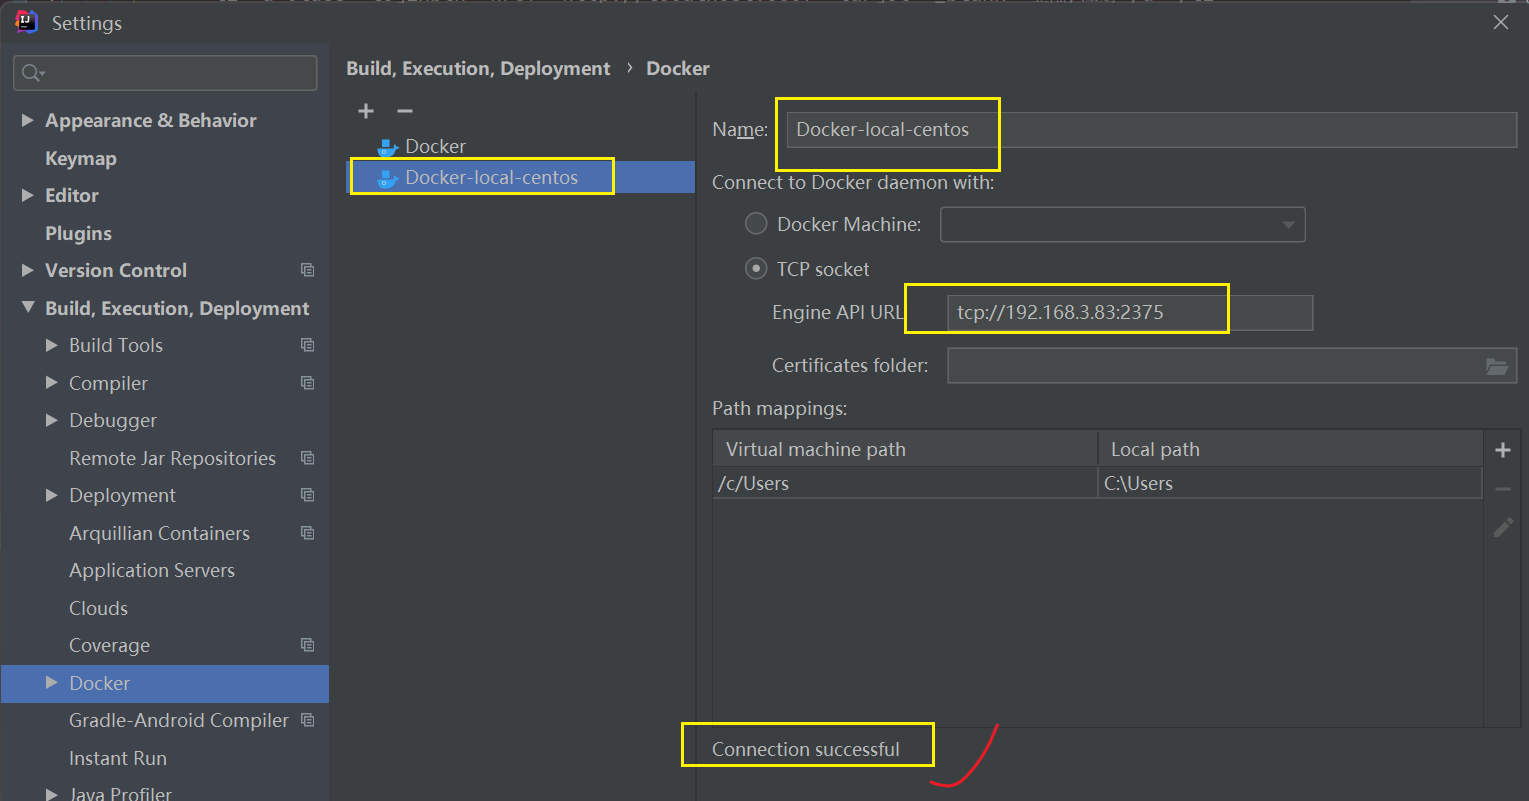Add a path mapping with plus button
1529x801 pixels.
(x=1502, y=450)
